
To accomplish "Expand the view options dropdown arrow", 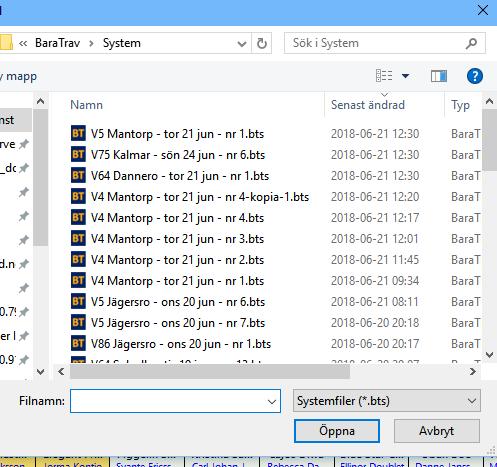I will pyautogui.click(x=405, y=76).
